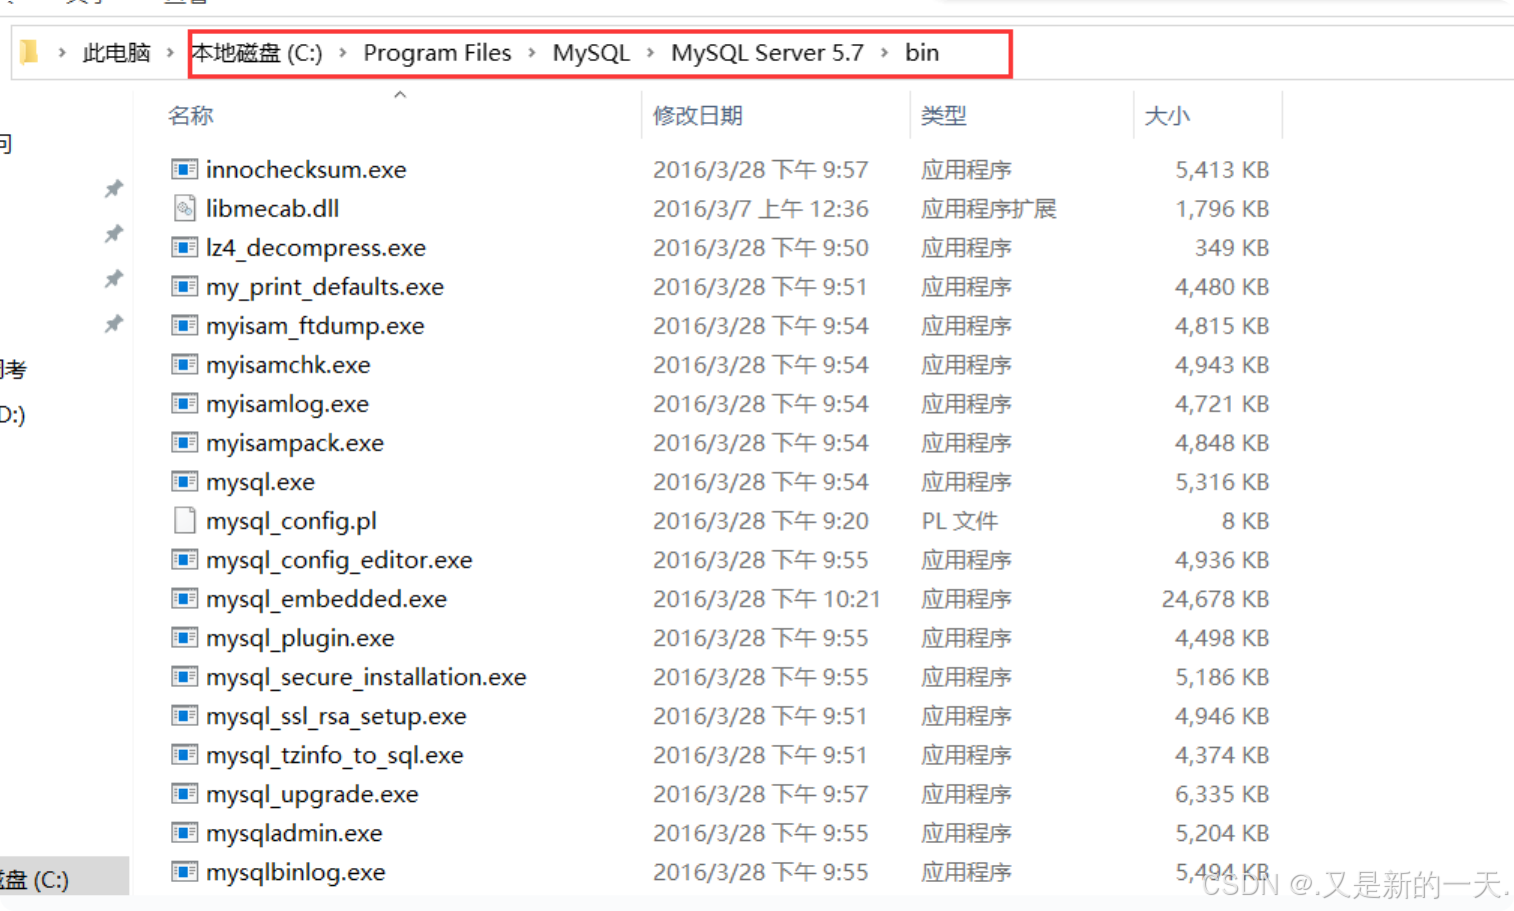The image size is (1514, 911).
Task: Select the mysql_embedded.exe file name
Action: click(x=326, y=598)
